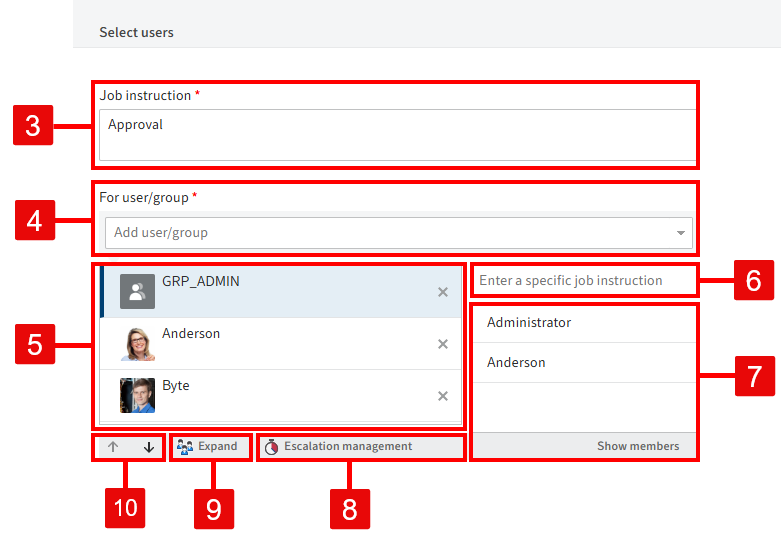The width and height of the screenshot is (781, 538).
Task: Select Administrator in the members list
Action: pos(529,323)
